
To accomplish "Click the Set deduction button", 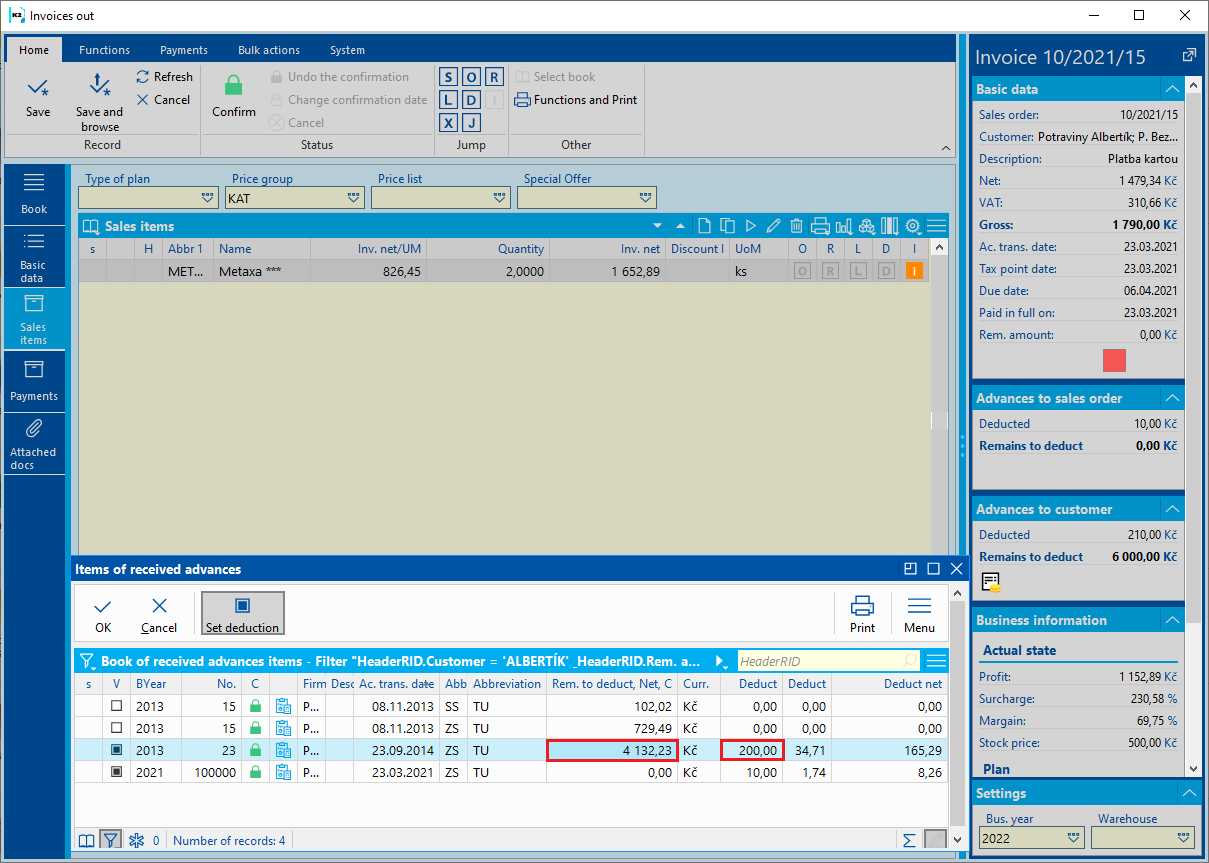I will [243, 613].
